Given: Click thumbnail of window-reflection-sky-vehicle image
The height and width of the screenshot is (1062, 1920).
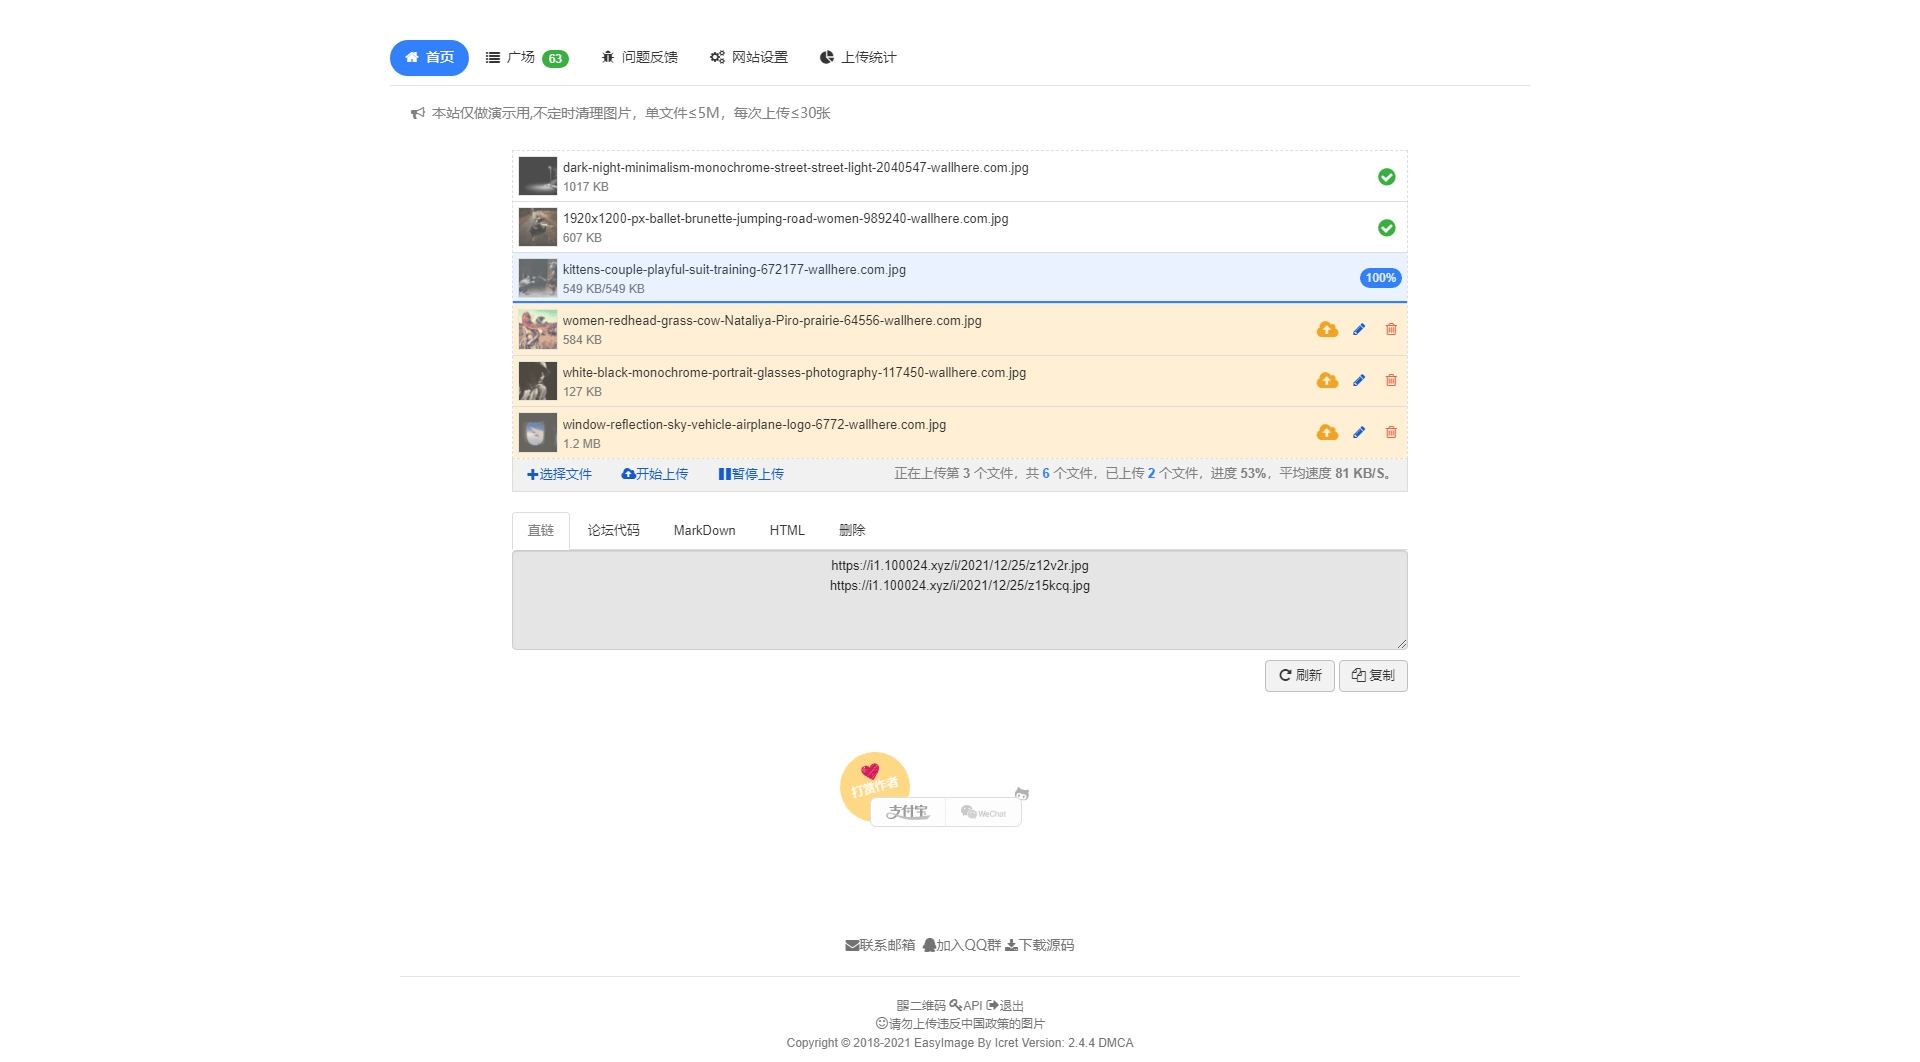Looking at the screenshot, I should pos(538,433).
